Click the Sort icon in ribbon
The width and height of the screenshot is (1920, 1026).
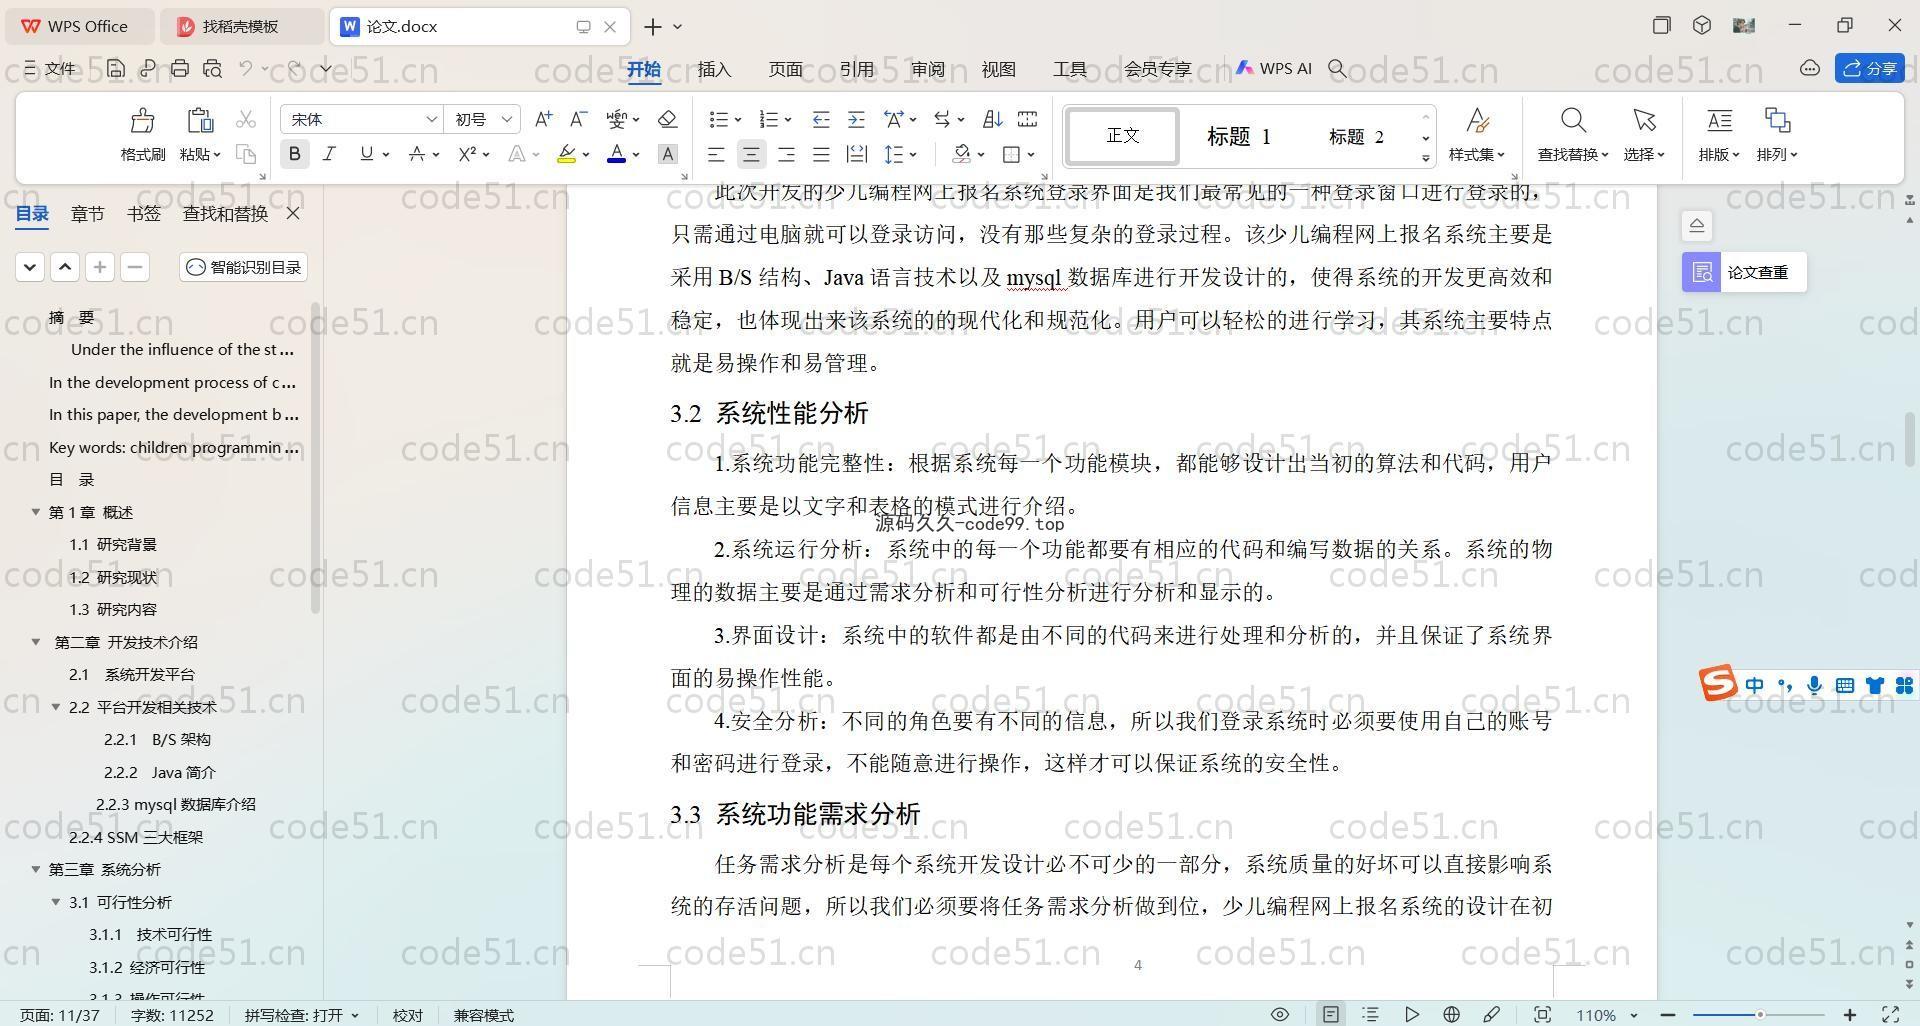click(x=992, y=119)
